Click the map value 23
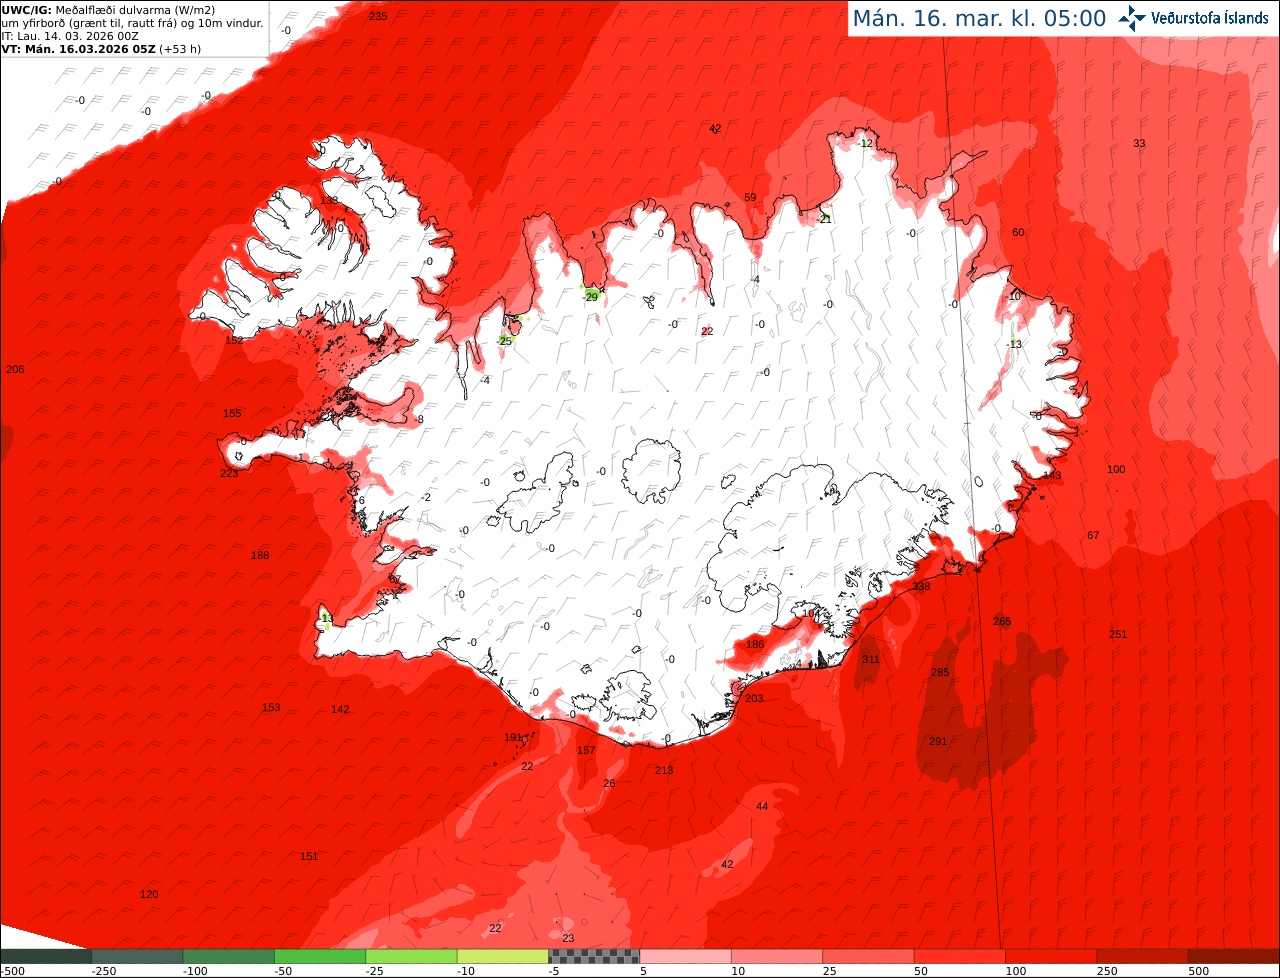 (x=568, y=939)
